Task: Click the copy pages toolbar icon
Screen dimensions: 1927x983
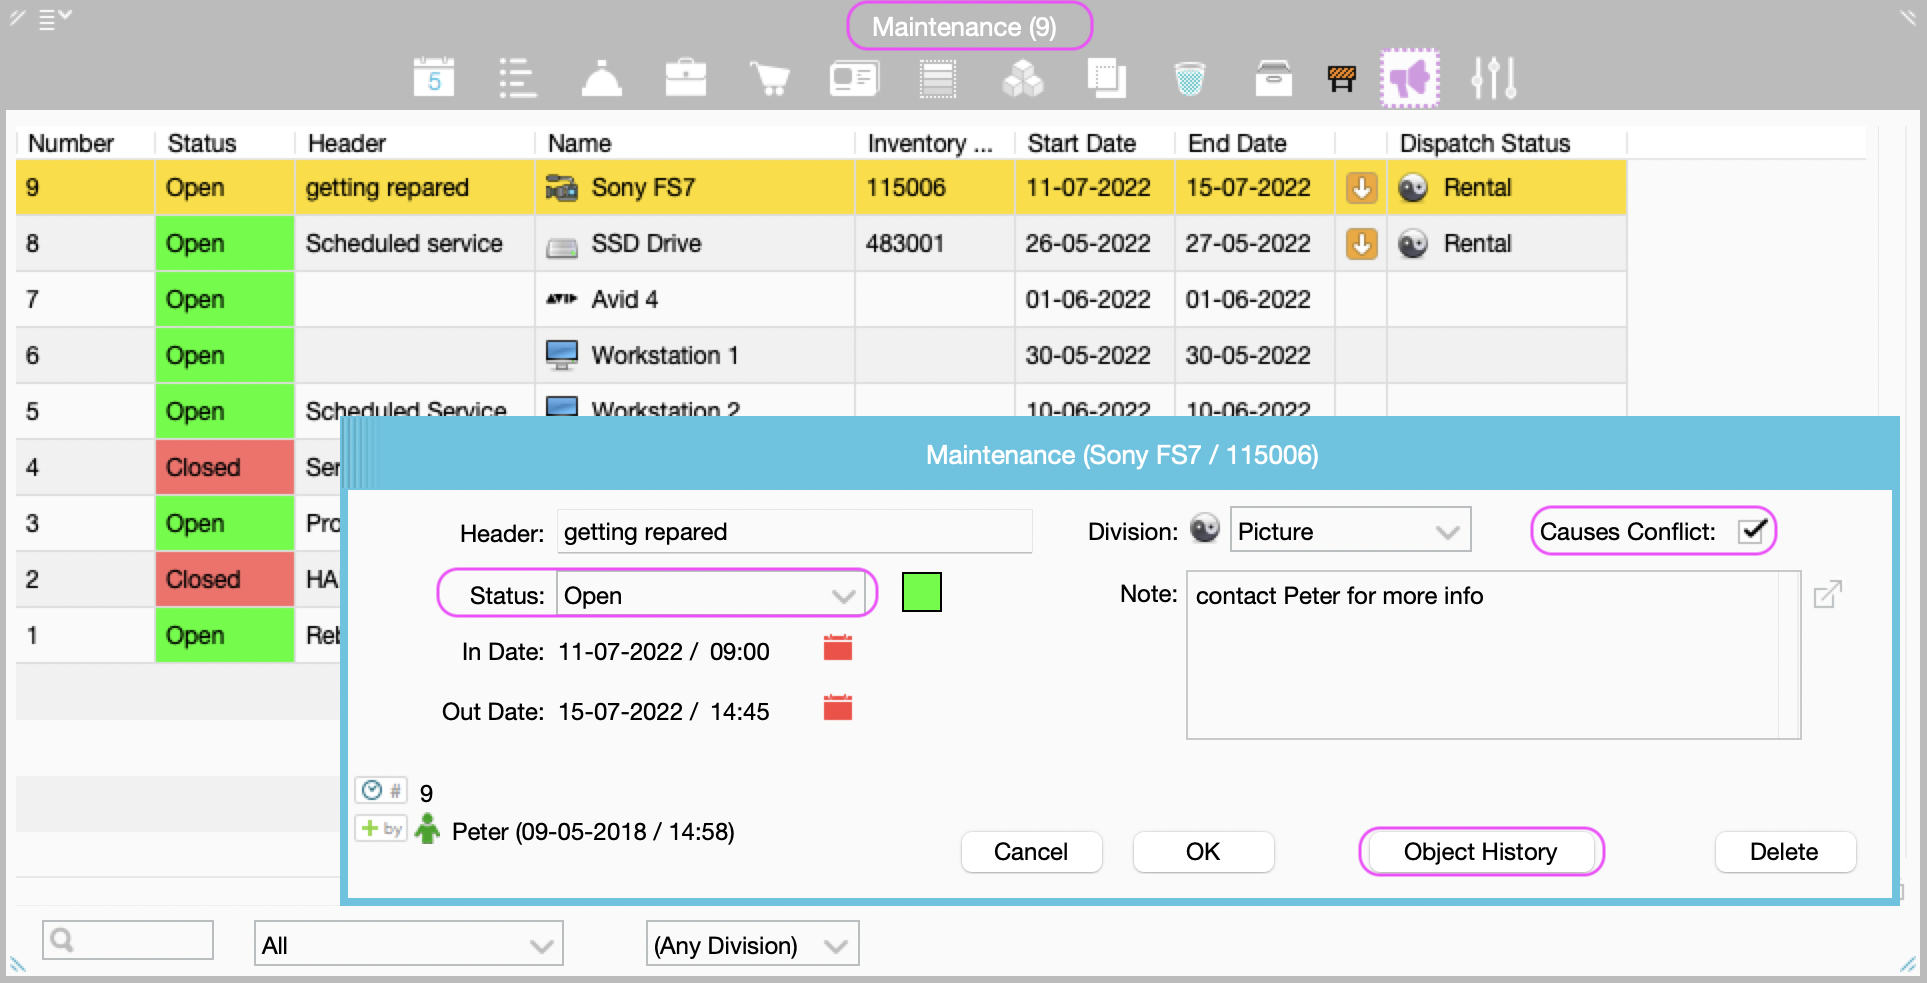Action: [x=1107, y=78]
